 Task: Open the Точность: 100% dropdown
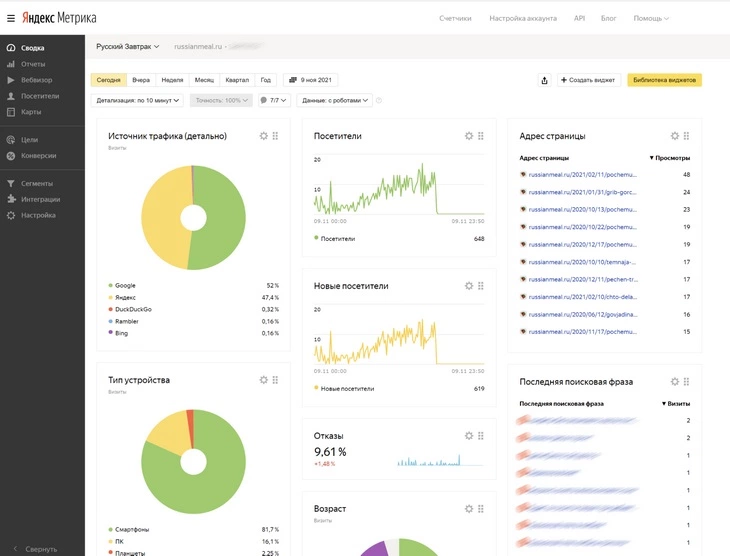click(x=221, y=100)
